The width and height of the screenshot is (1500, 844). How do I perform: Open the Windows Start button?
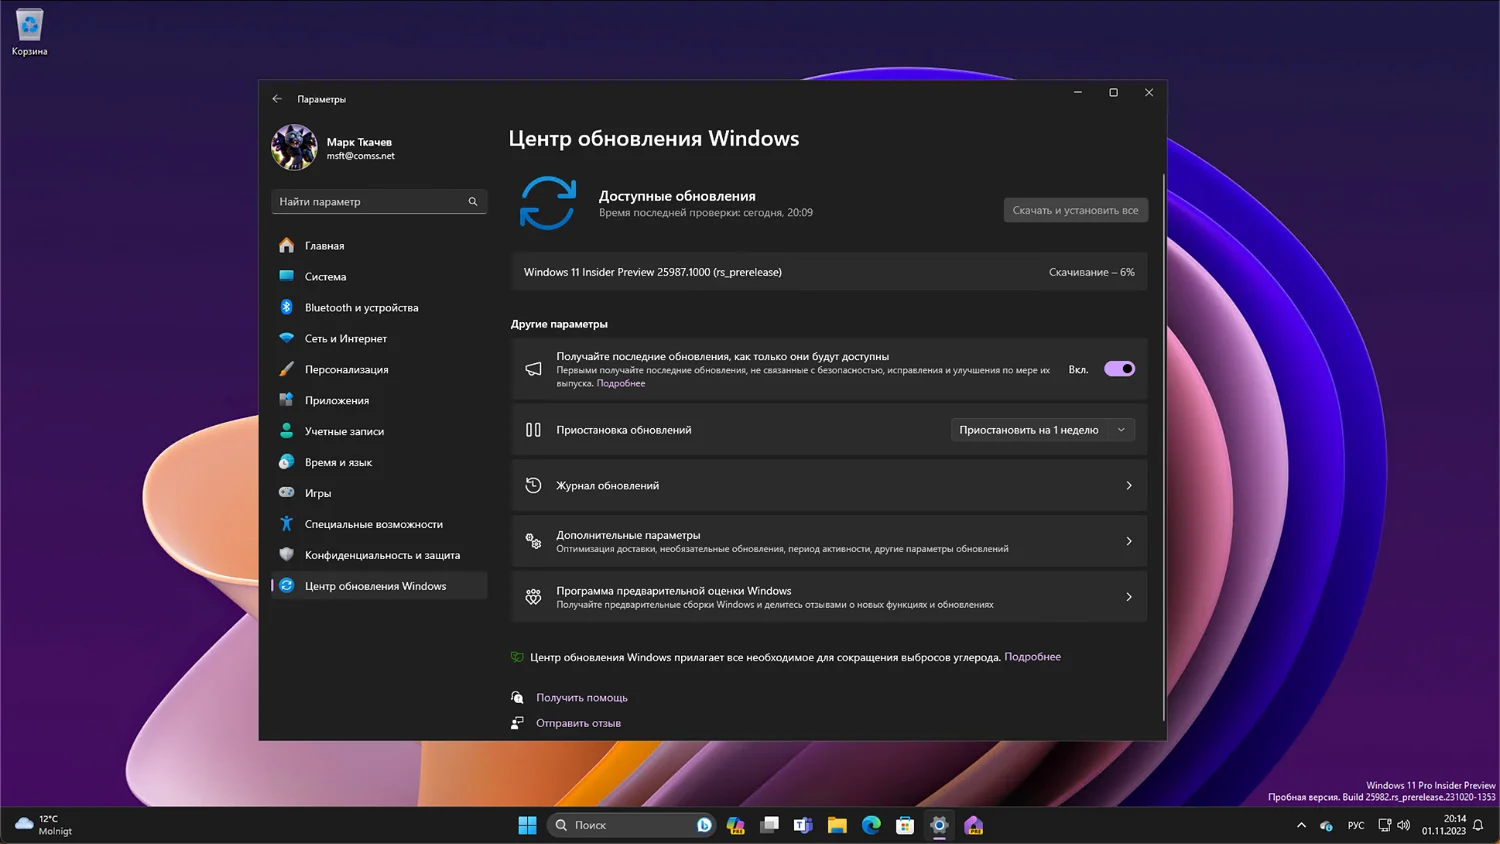coord(527,825)
